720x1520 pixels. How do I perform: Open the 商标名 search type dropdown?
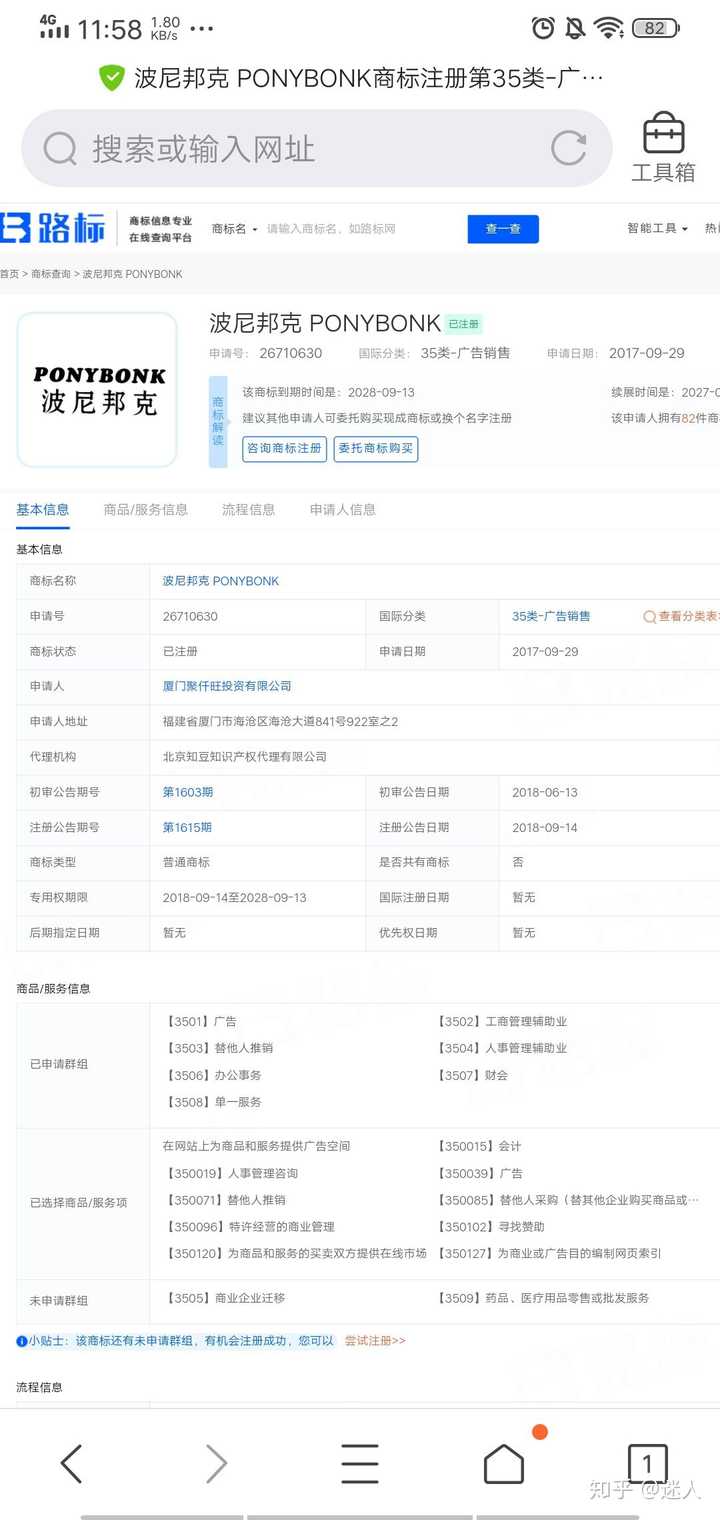click(x=234, y=229)
